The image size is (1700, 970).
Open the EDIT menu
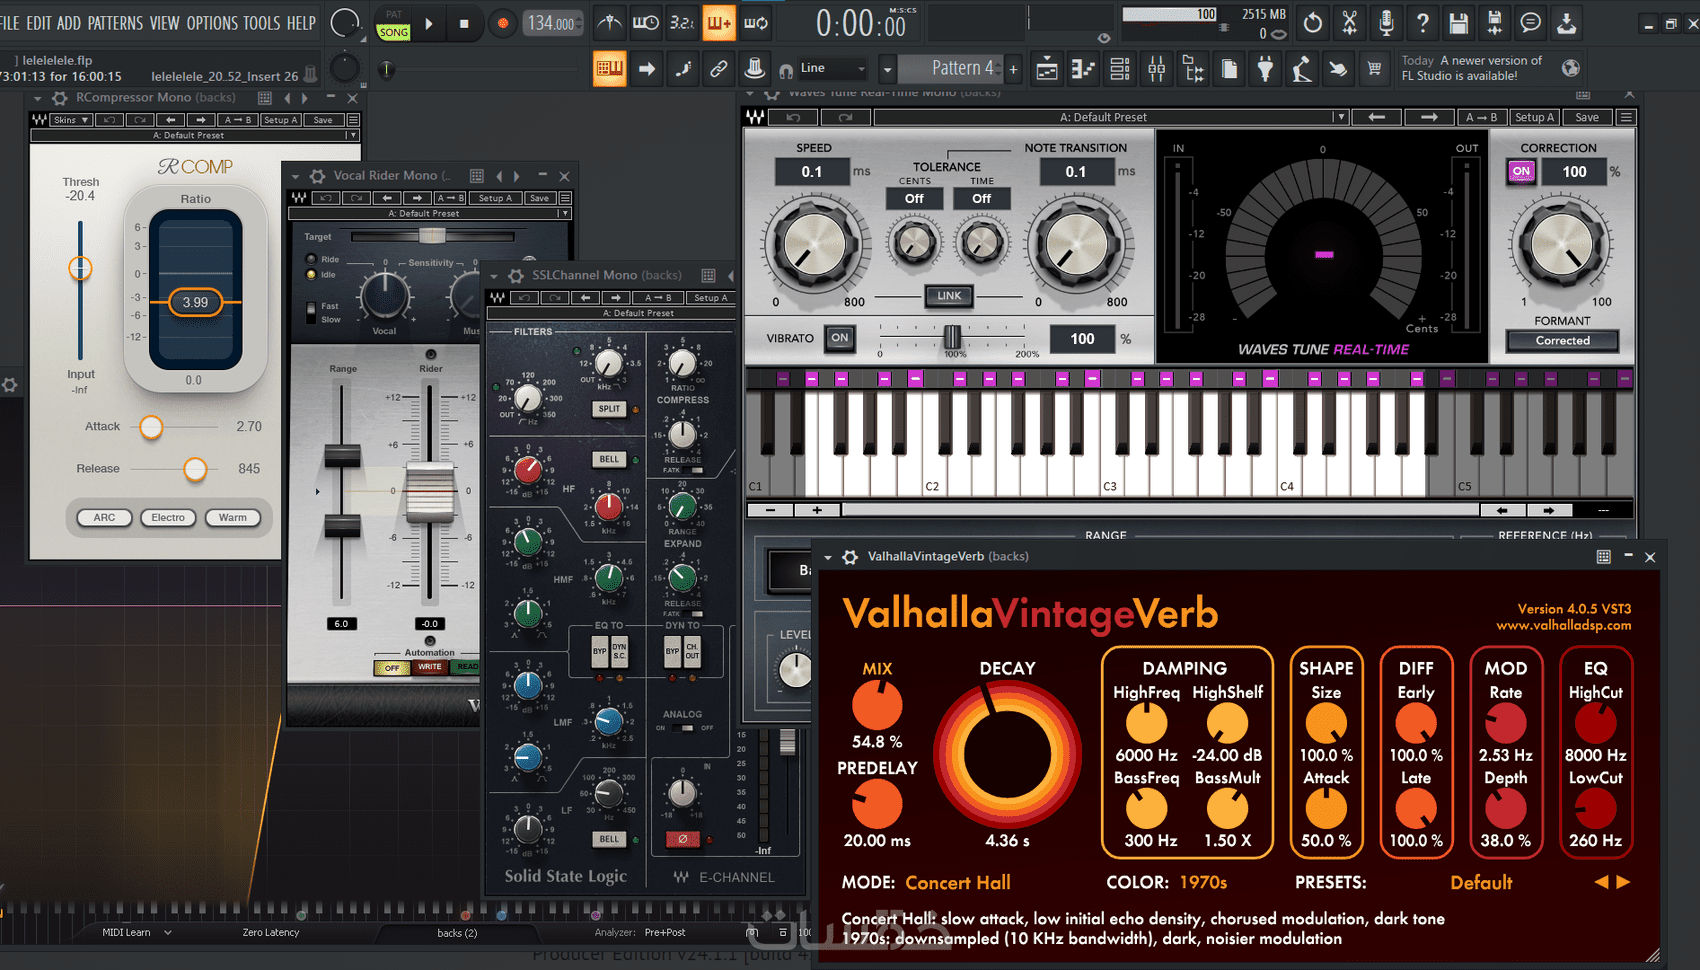click(39, 22)
